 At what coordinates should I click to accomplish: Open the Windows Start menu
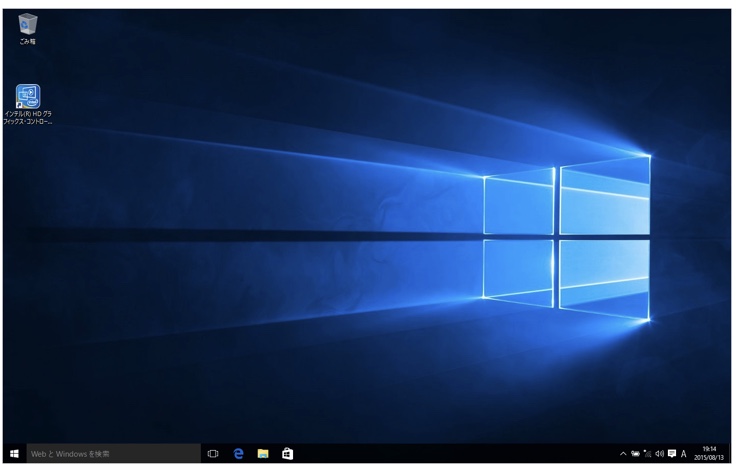(x=14, y=453)
